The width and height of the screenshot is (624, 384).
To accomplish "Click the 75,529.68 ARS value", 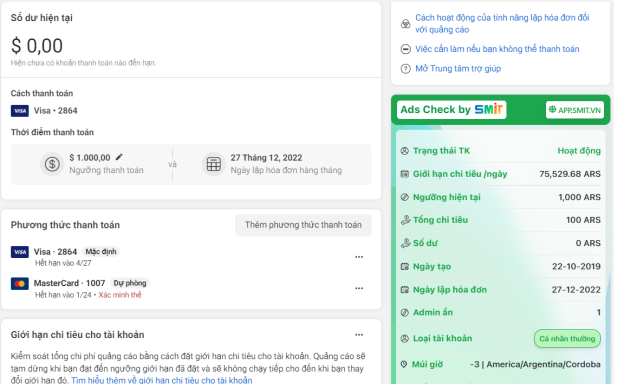I will pos(570,174).
